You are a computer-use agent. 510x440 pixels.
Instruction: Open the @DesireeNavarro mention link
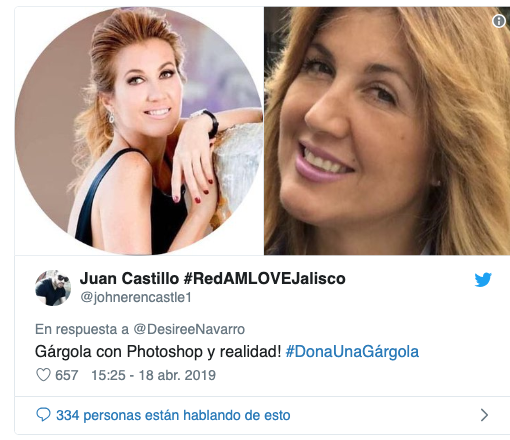pyautogui.click(x=189, y=329)
